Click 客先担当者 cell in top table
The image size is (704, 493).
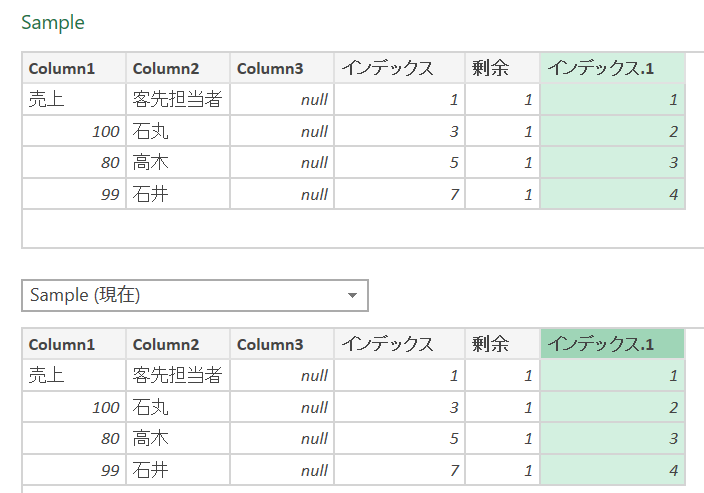coord(178,100)
